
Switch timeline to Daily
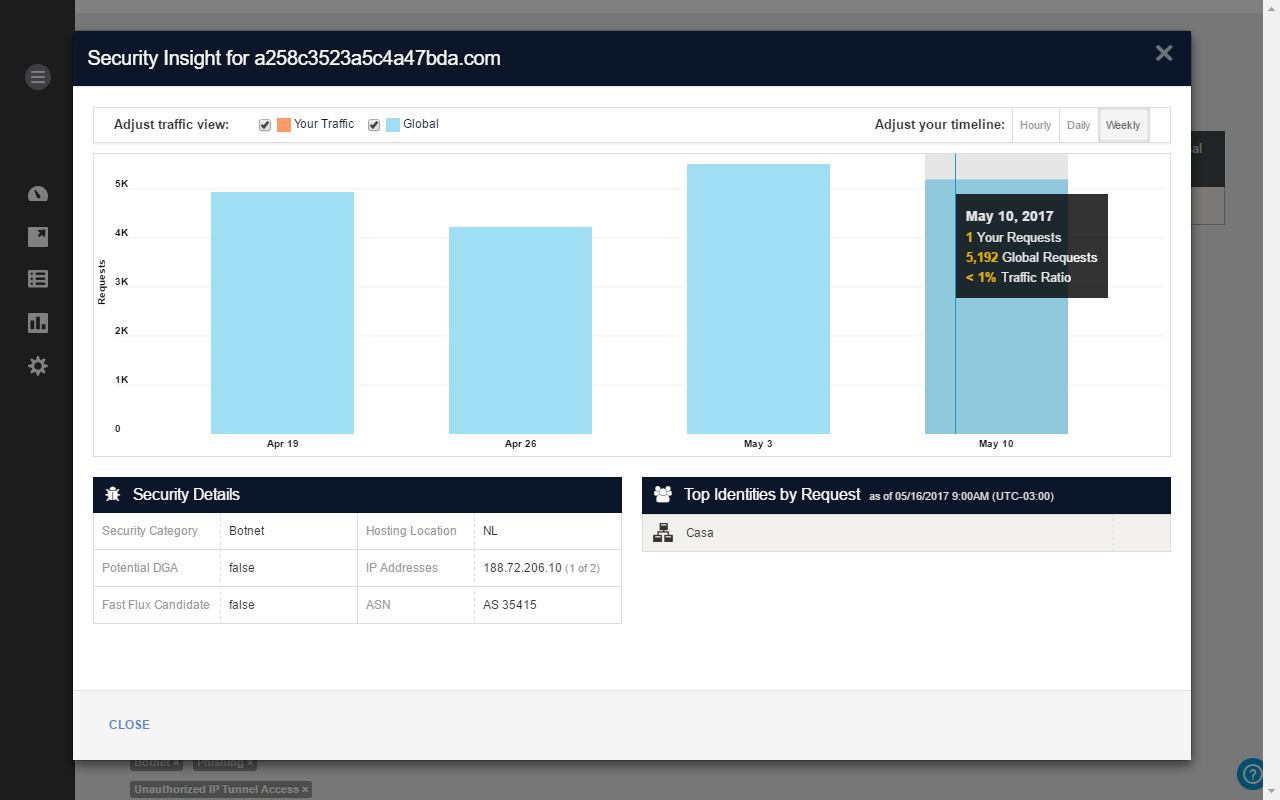click(x=1078, y=125)
